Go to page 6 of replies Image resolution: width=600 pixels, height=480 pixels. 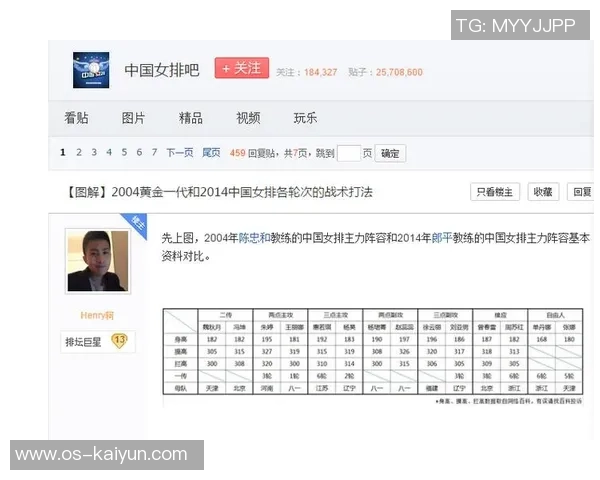coord(139,152)
